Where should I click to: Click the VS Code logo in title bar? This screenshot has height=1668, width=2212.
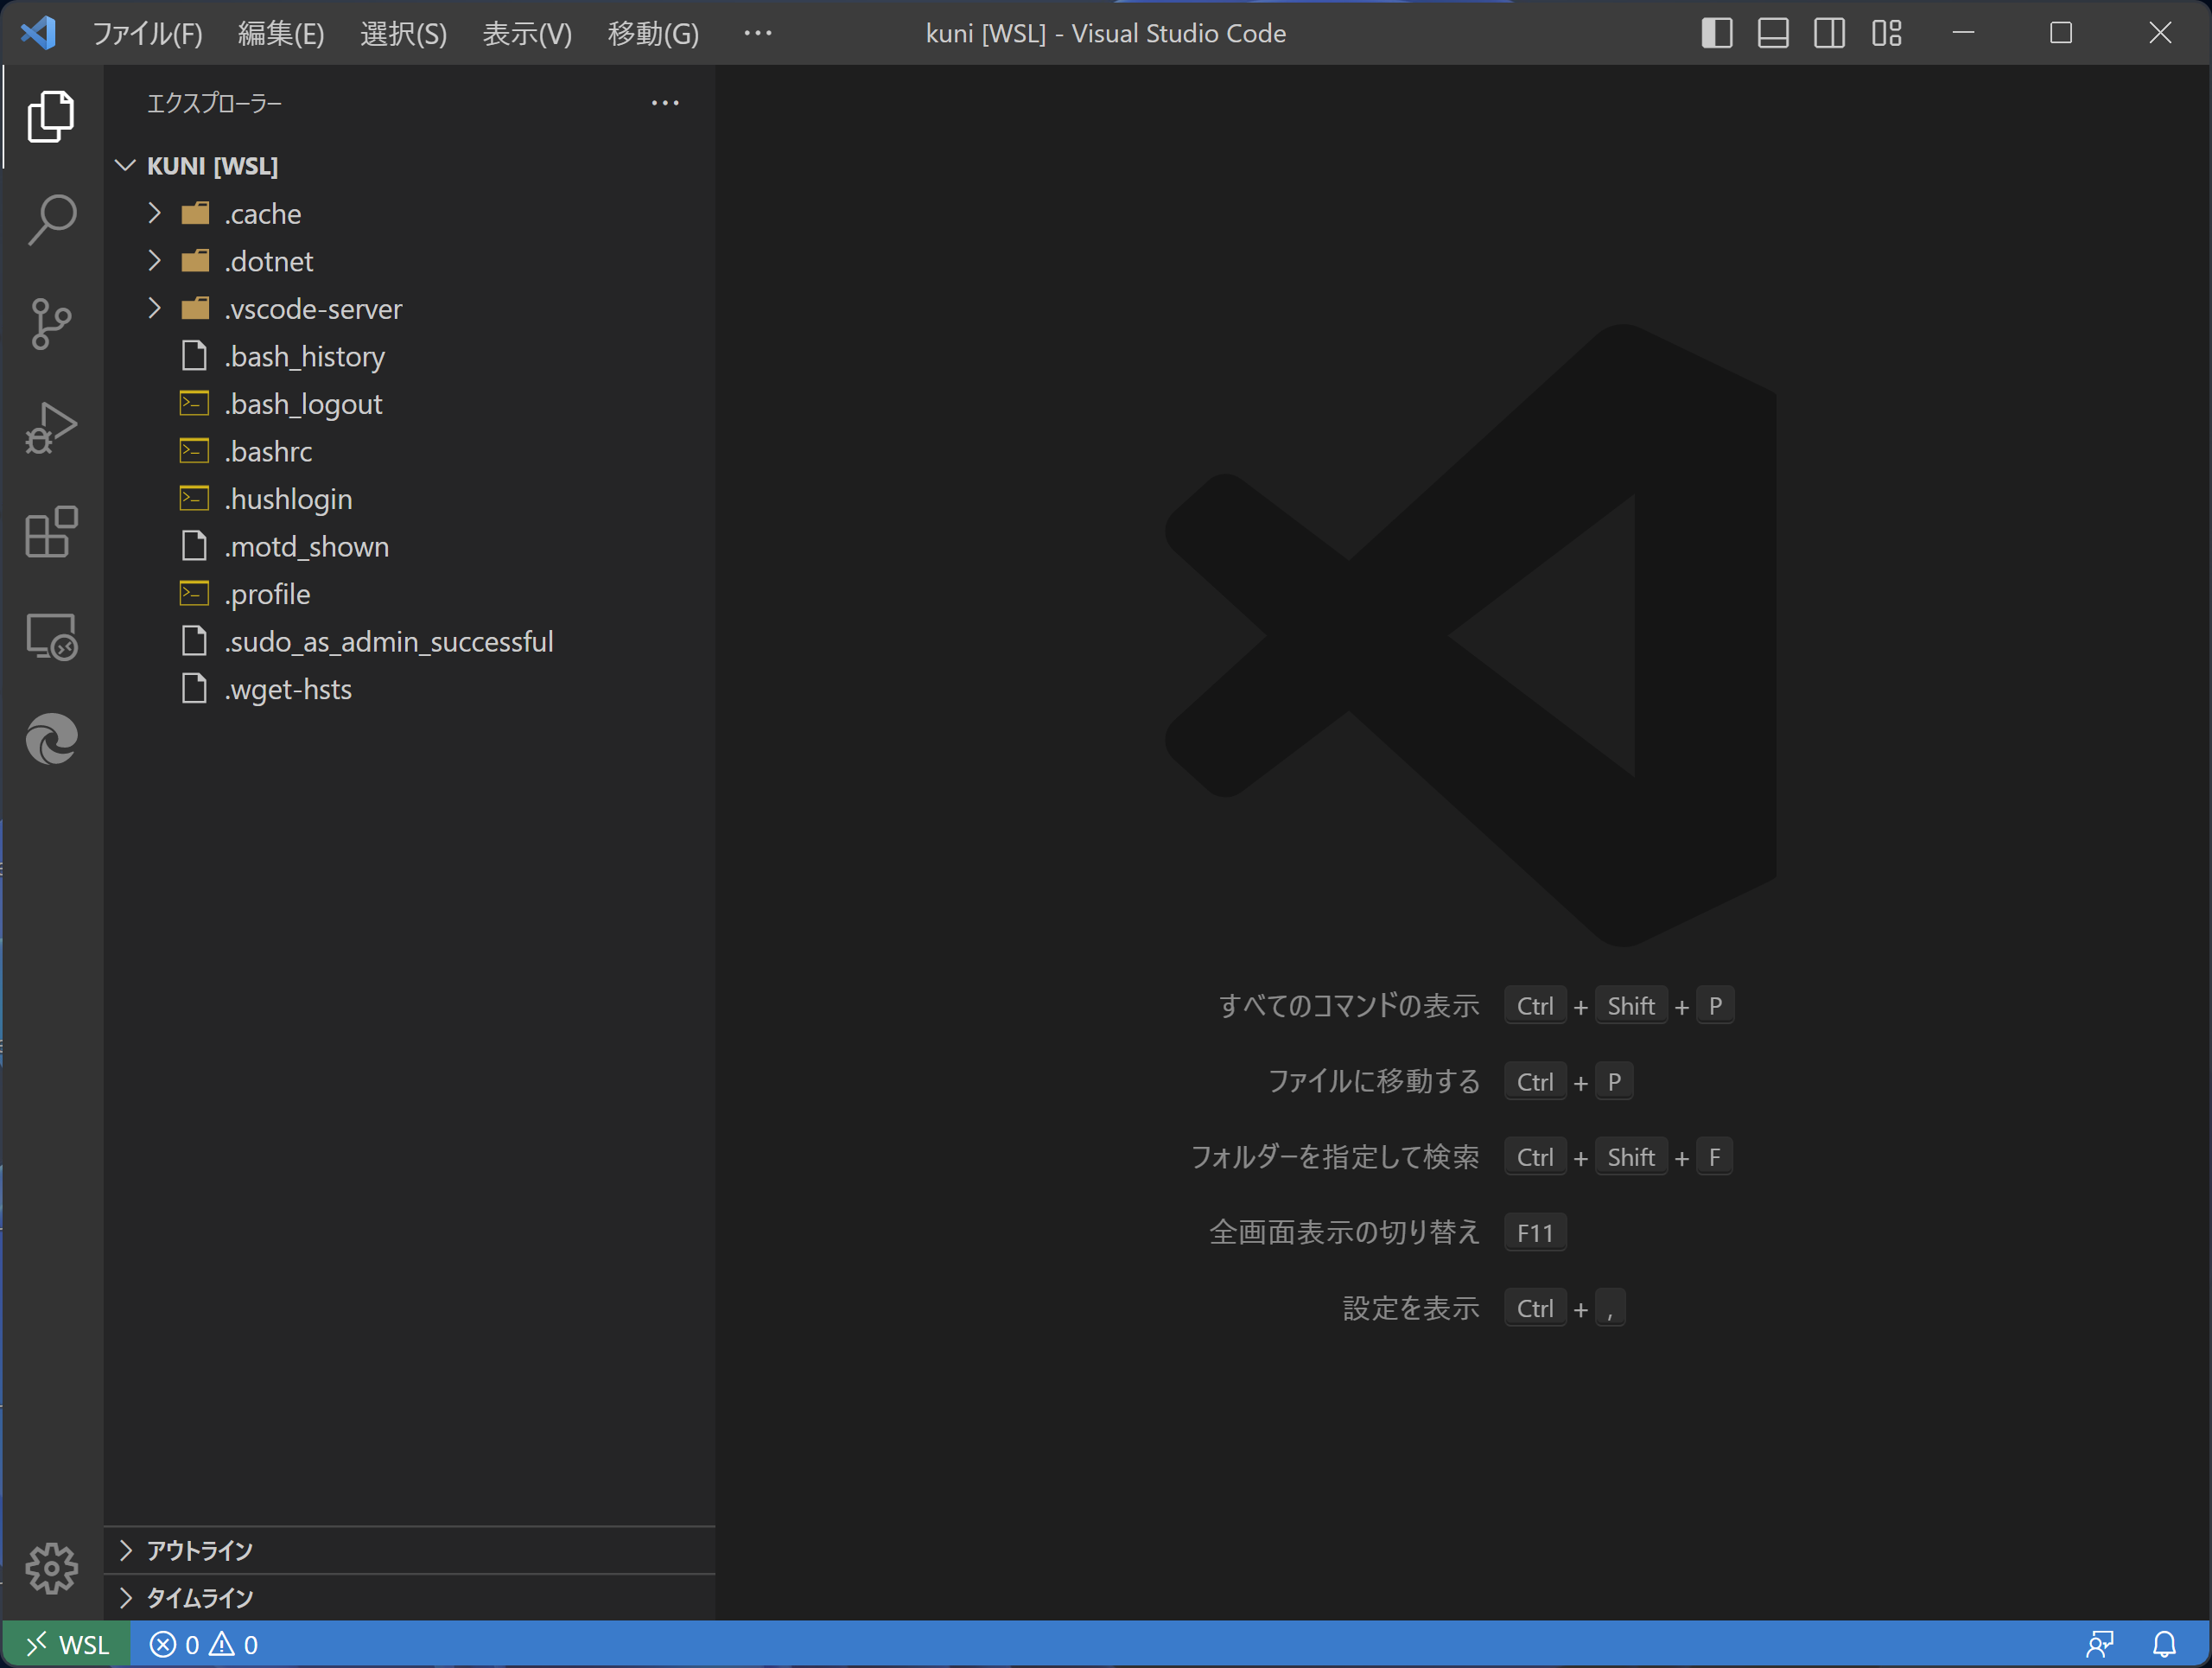pyautogui.click(x=38, y=33)
